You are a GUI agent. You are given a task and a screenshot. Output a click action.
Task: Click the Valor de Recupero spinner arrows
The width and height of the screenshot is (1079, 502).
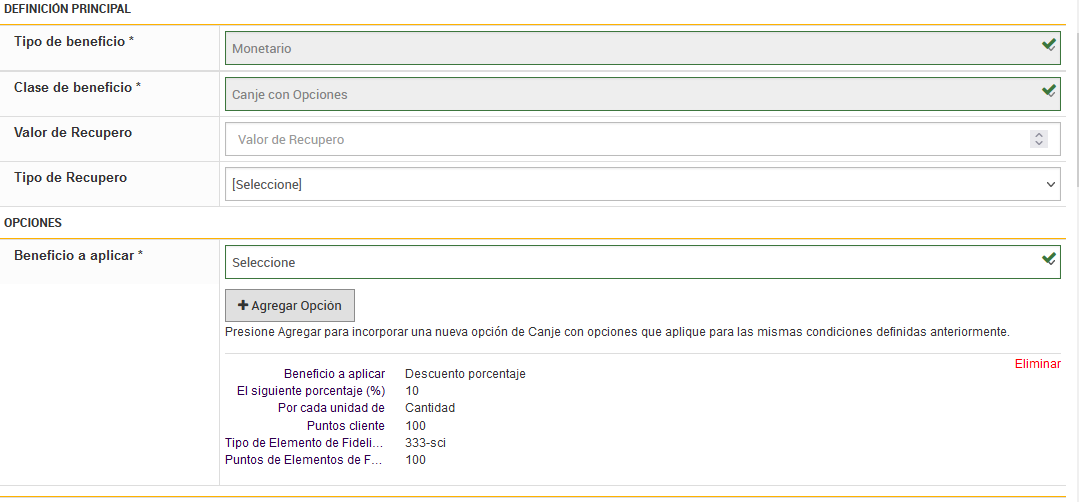pyautogui.click(x=1038, y=140)
